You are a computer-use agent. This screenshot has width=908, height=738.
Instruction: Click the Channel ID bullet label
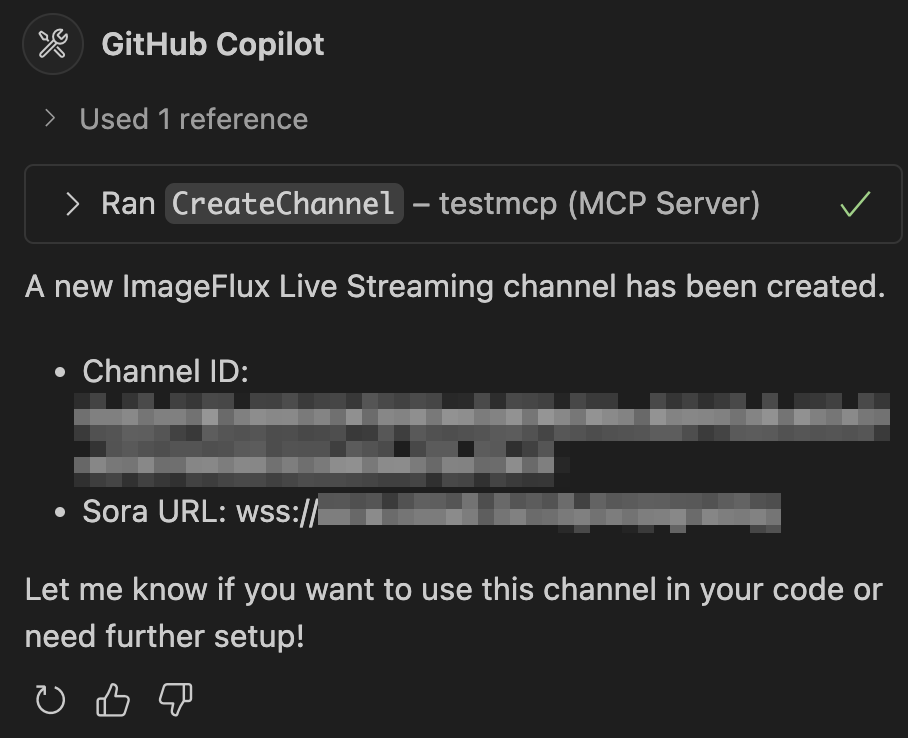coord(165,371)
